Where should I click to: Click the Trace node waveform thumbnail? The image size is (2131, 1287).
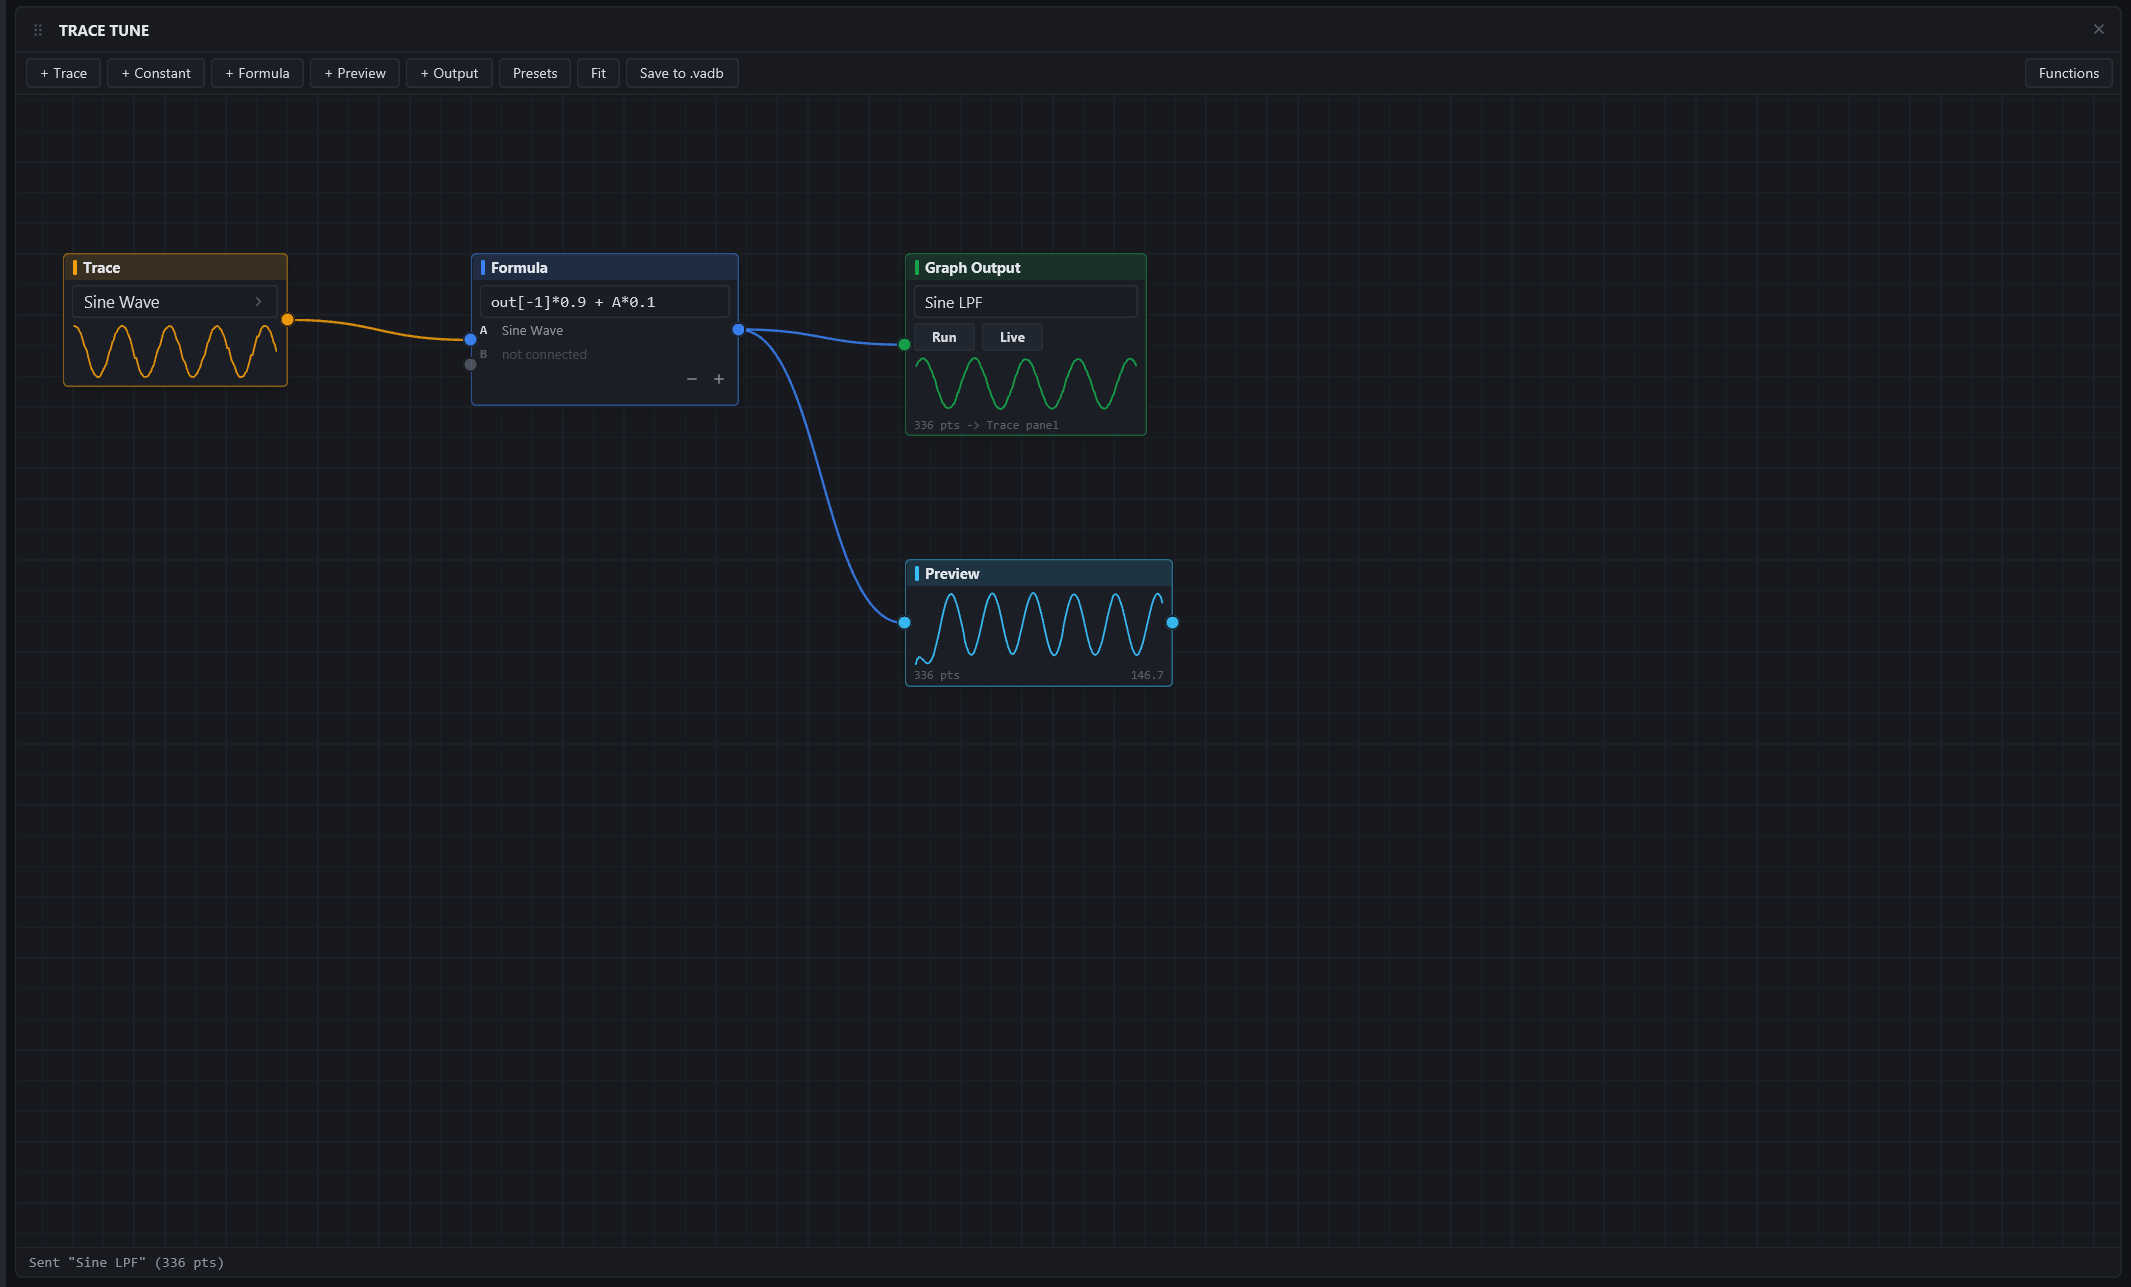(x=175, y=350)
